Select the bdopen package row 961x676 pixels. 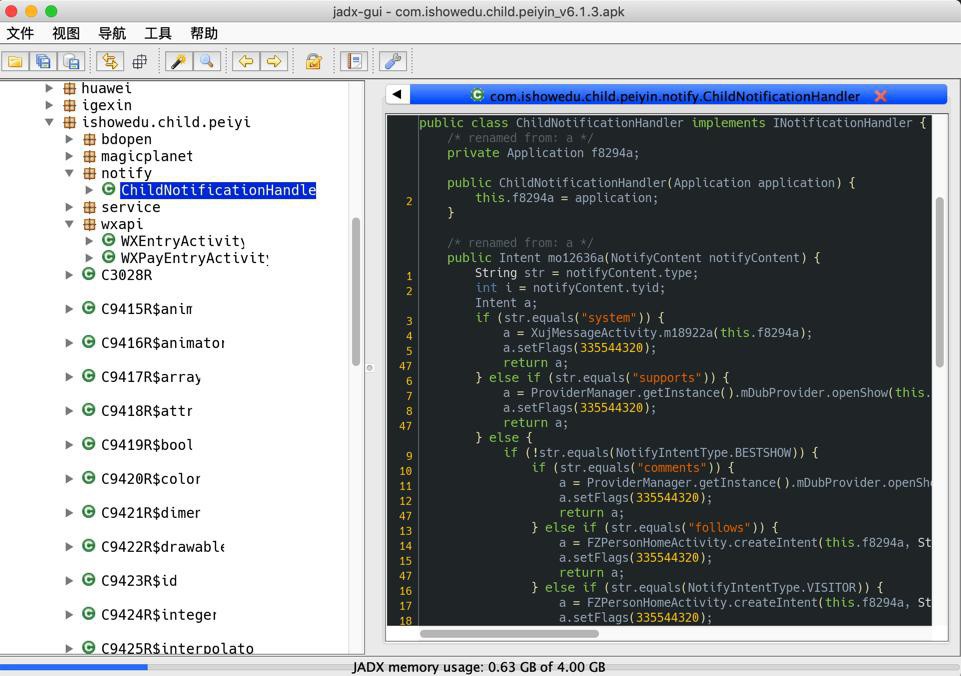pos(126,139)
